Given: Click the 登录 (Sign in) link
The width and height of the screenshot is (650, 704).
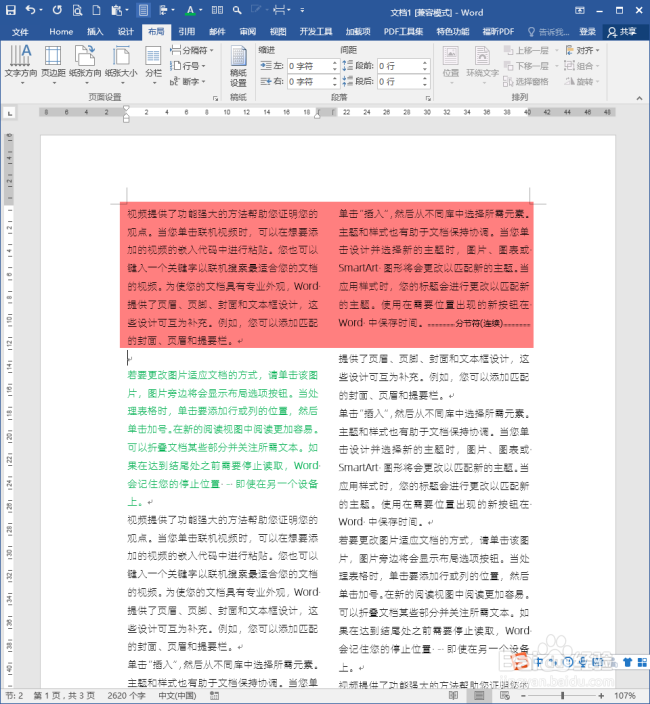Looking at the screenshot, I should tap(587, 32).
